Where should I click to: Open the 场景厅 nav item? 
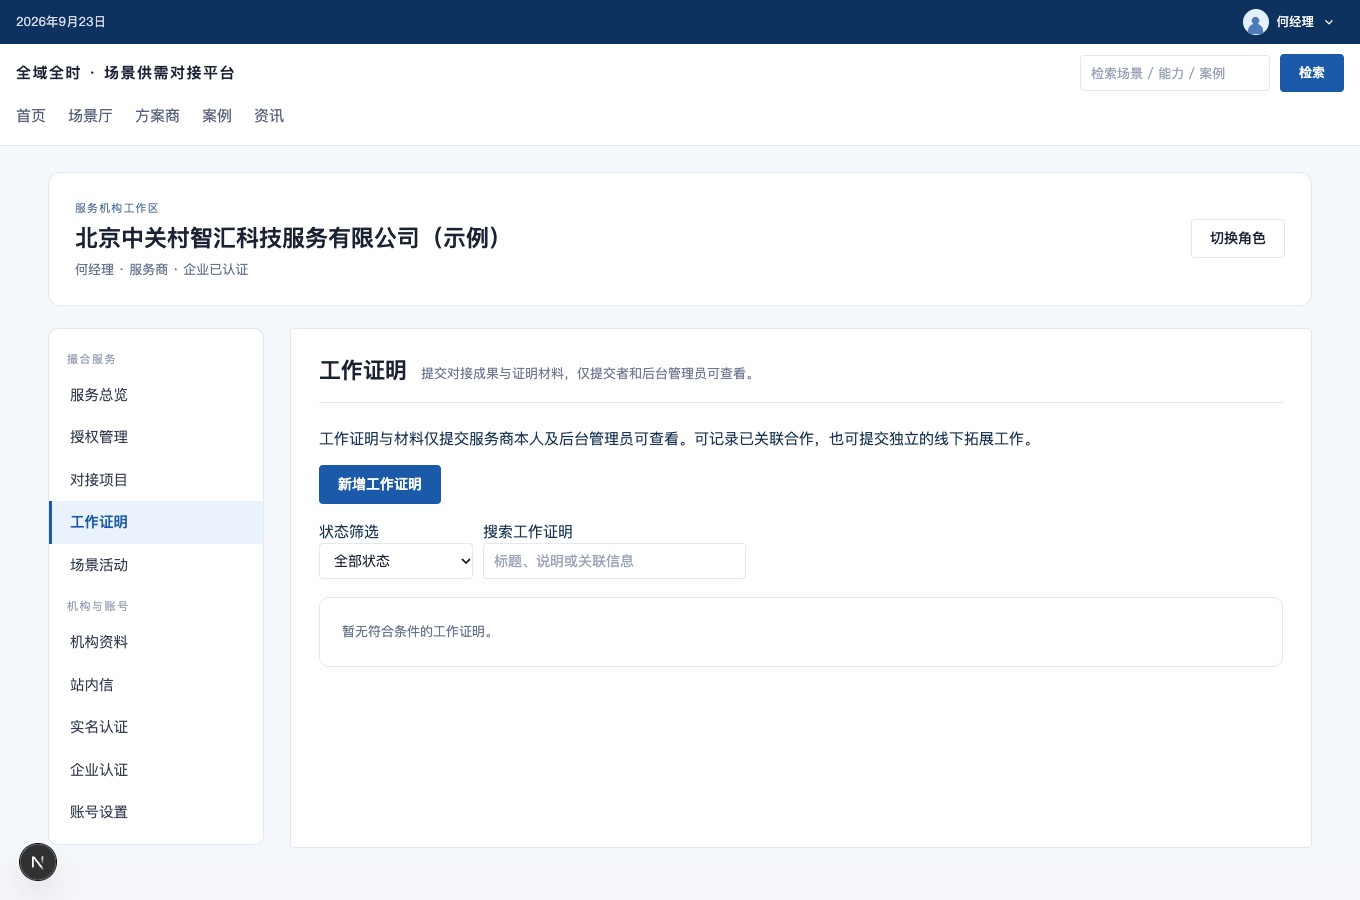90,116
